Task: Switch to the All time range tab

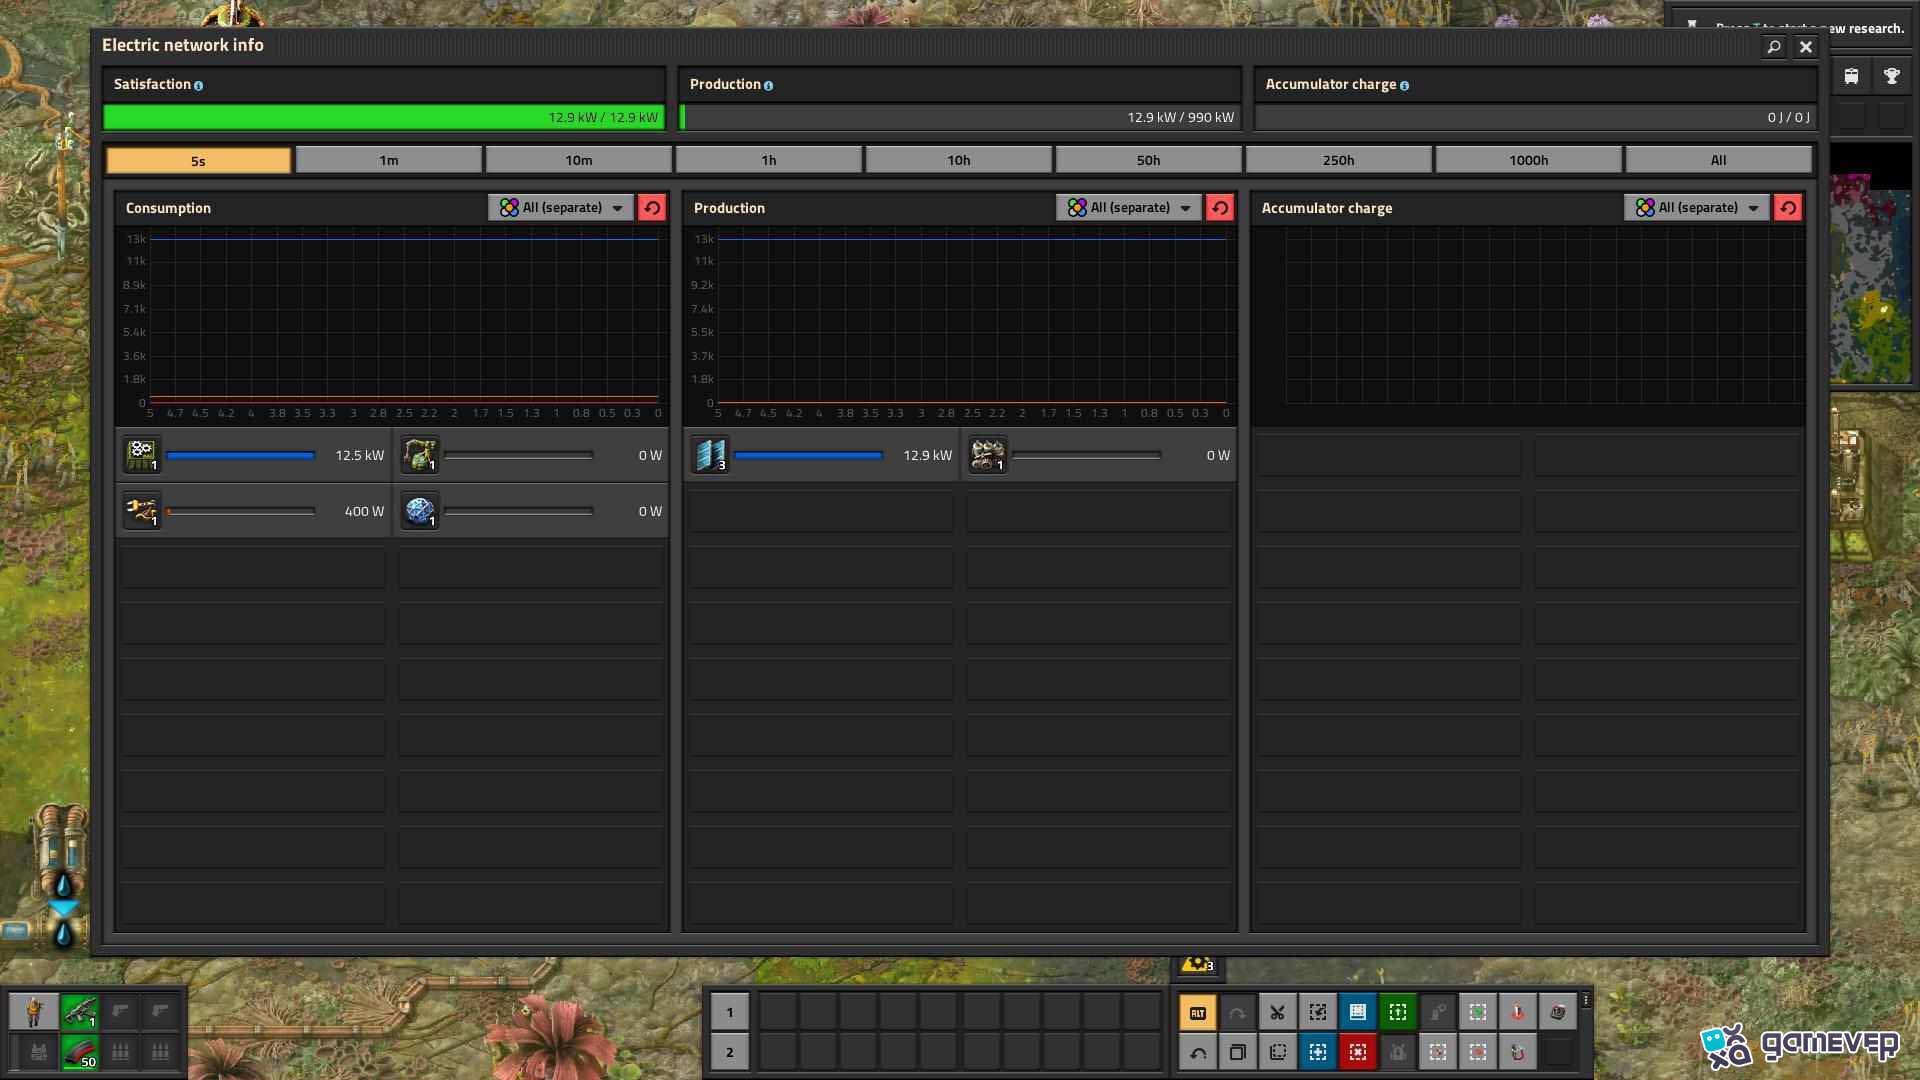Action: point(1718,160)
